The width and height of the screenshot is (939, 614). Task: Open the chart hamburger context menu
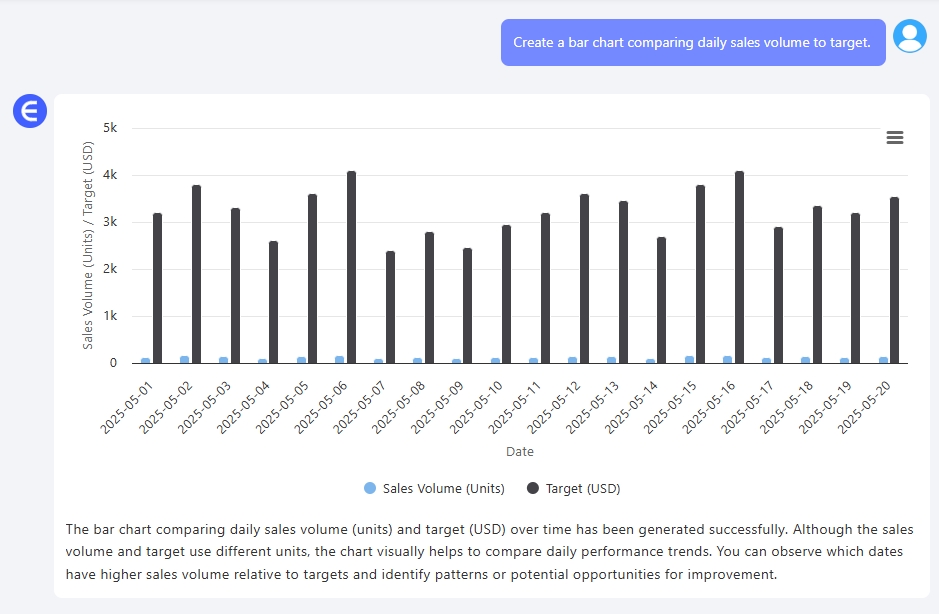click(x=895, y=138)
